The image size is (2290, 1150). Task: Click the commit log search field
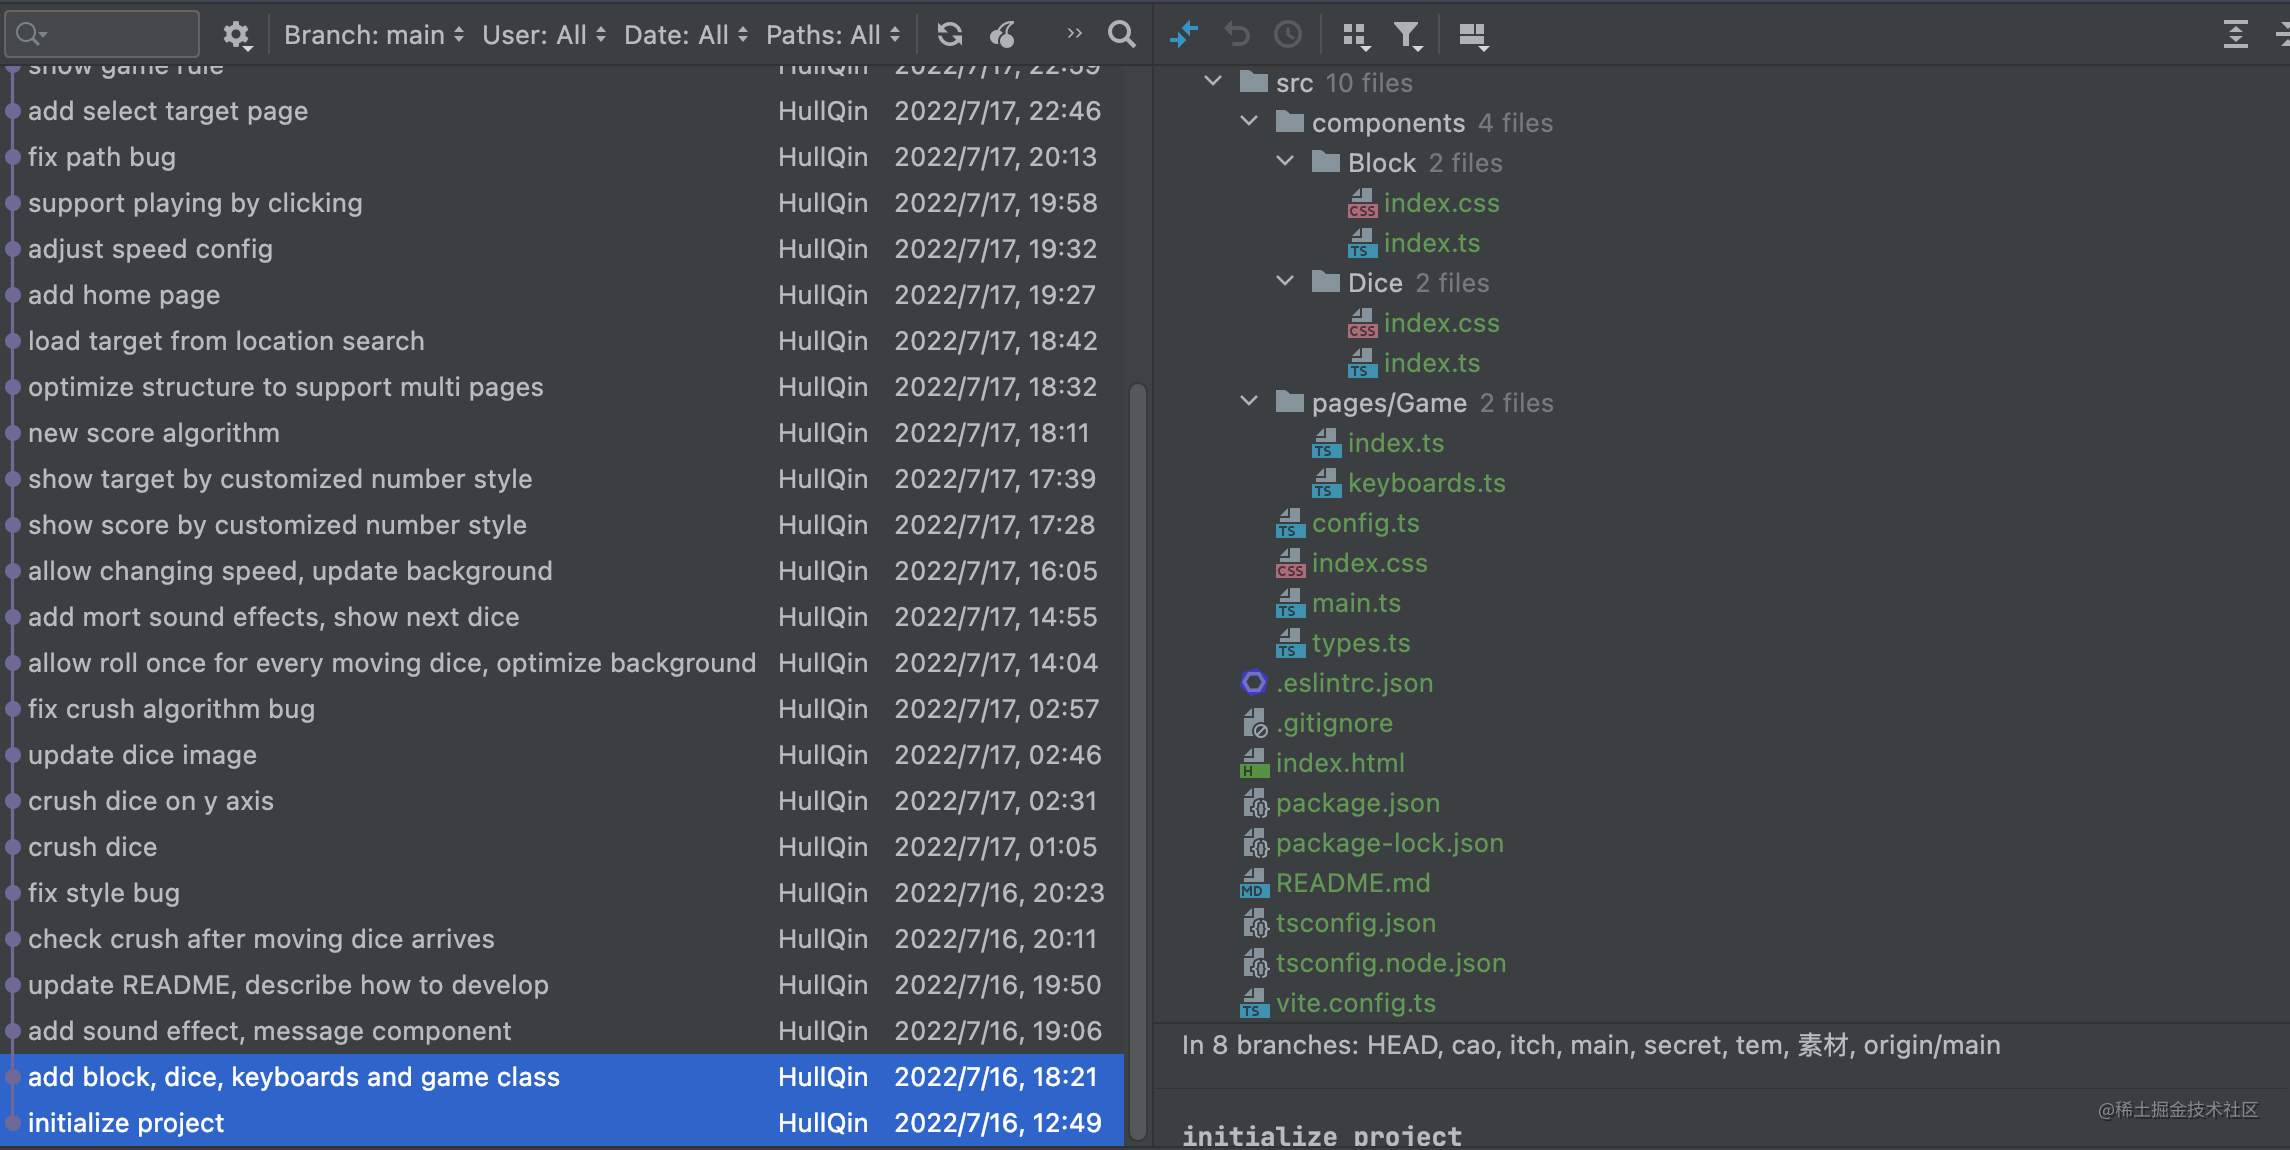(x=110, y=35)
